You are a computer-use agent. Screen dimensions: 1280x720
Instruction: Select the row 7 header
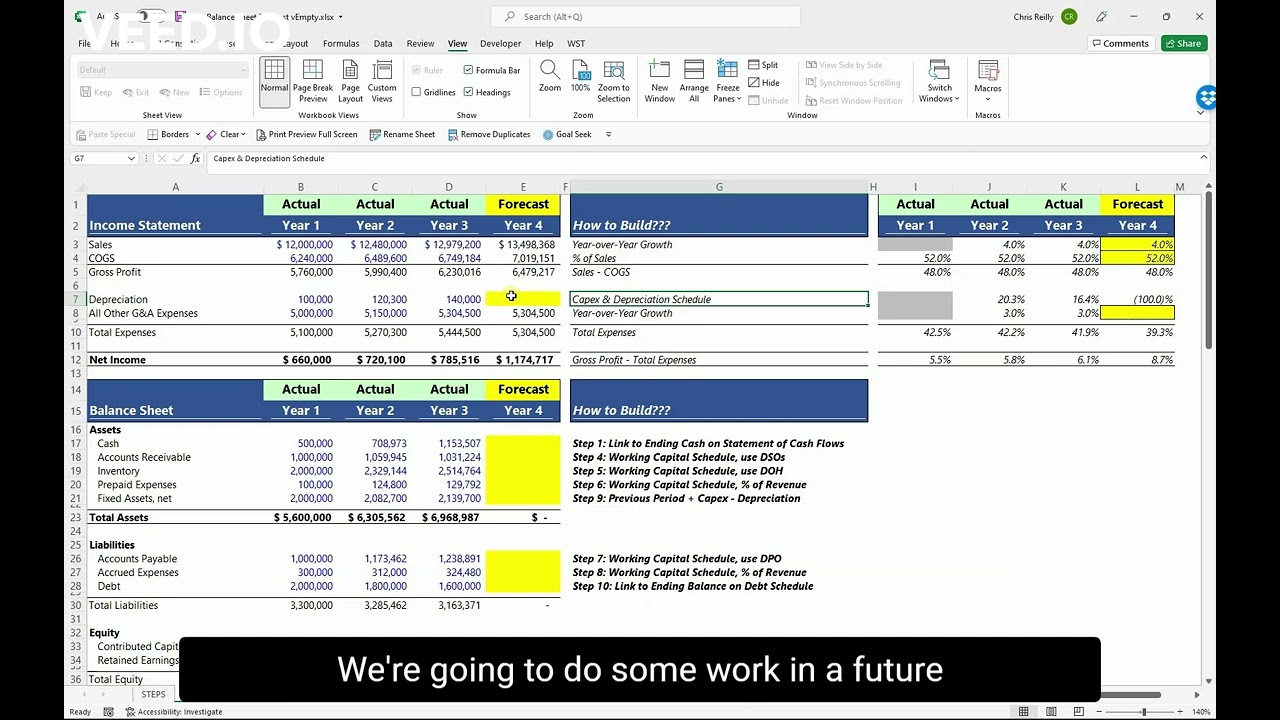click(76, 300)
